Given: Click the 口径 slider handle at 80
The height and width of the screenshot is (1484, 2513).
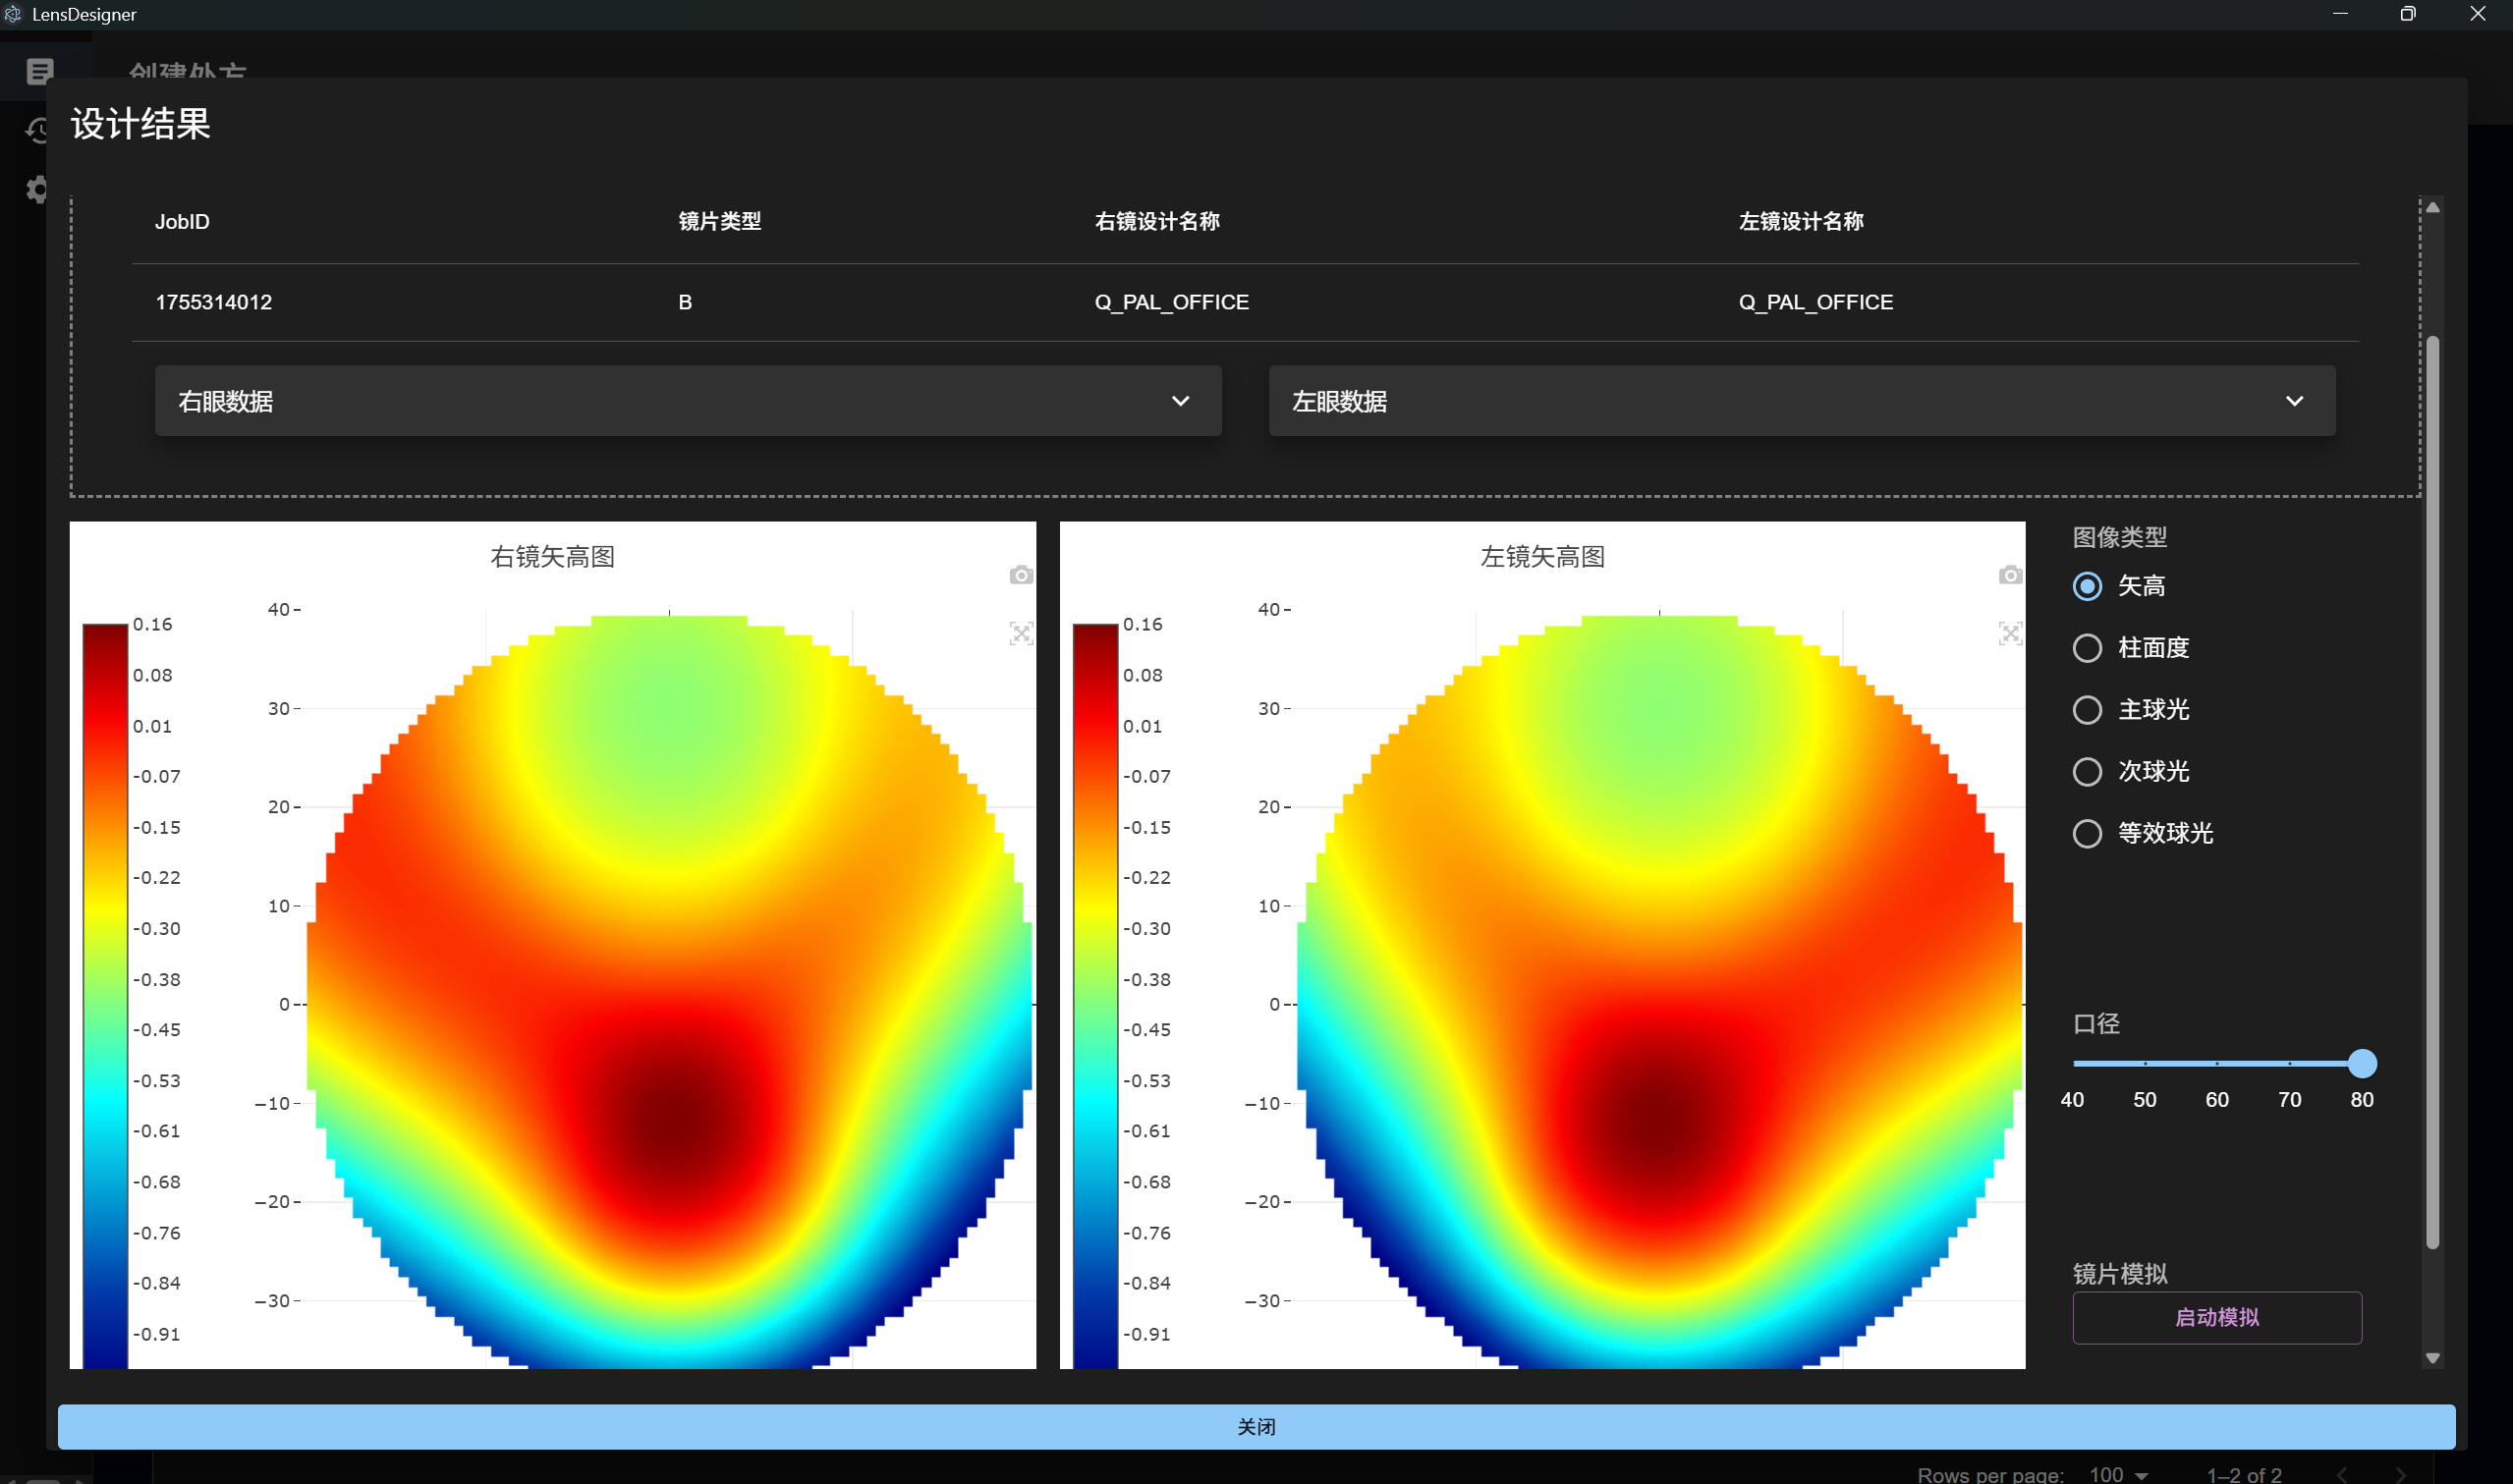Looking at the screenshot, I should (x=2362, y=1064).
